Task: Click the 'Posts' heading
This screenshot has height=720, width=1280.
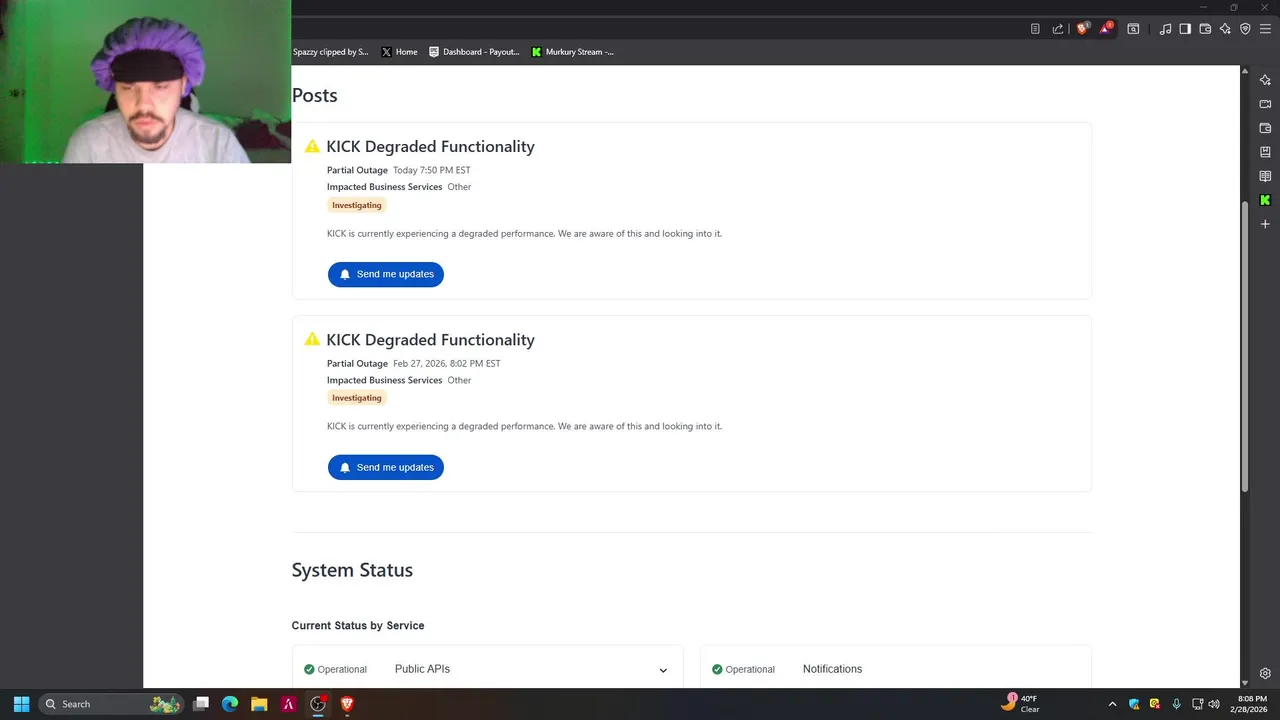Action: tap(314, 95)
